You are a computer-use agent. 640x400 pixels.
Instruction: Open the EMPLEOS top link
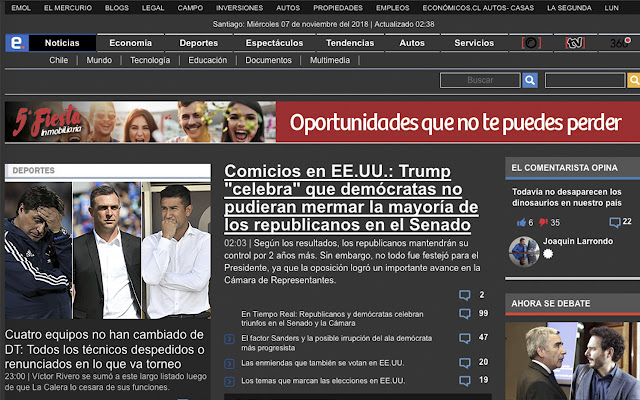coord(393,8)
